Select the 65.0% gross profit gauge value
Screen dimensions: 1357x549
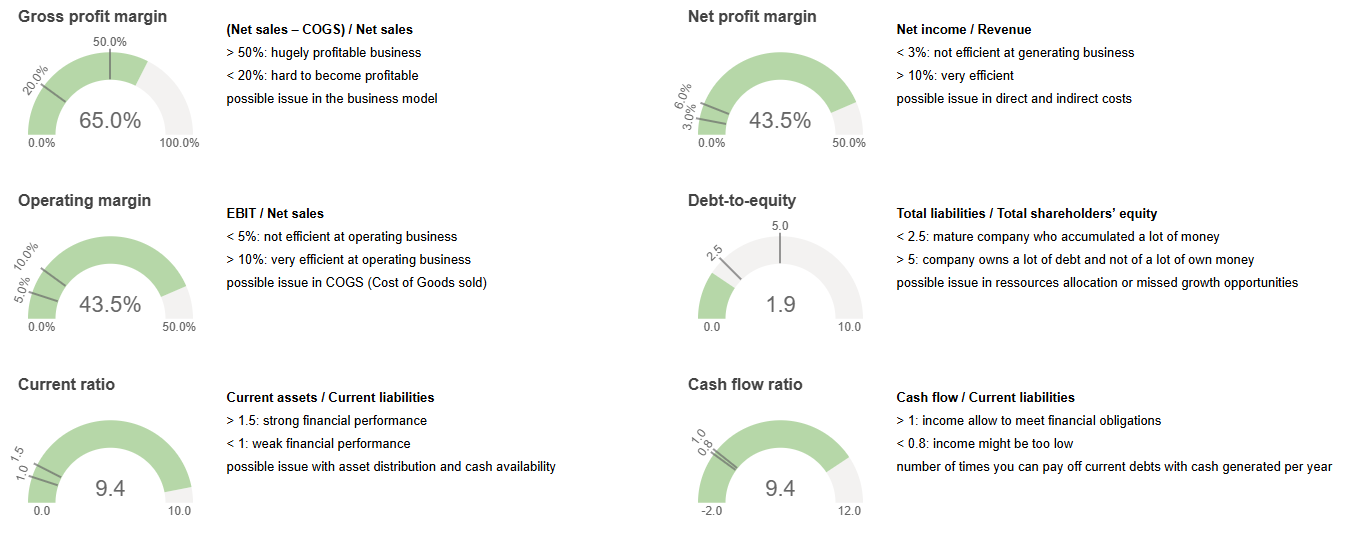110,121
